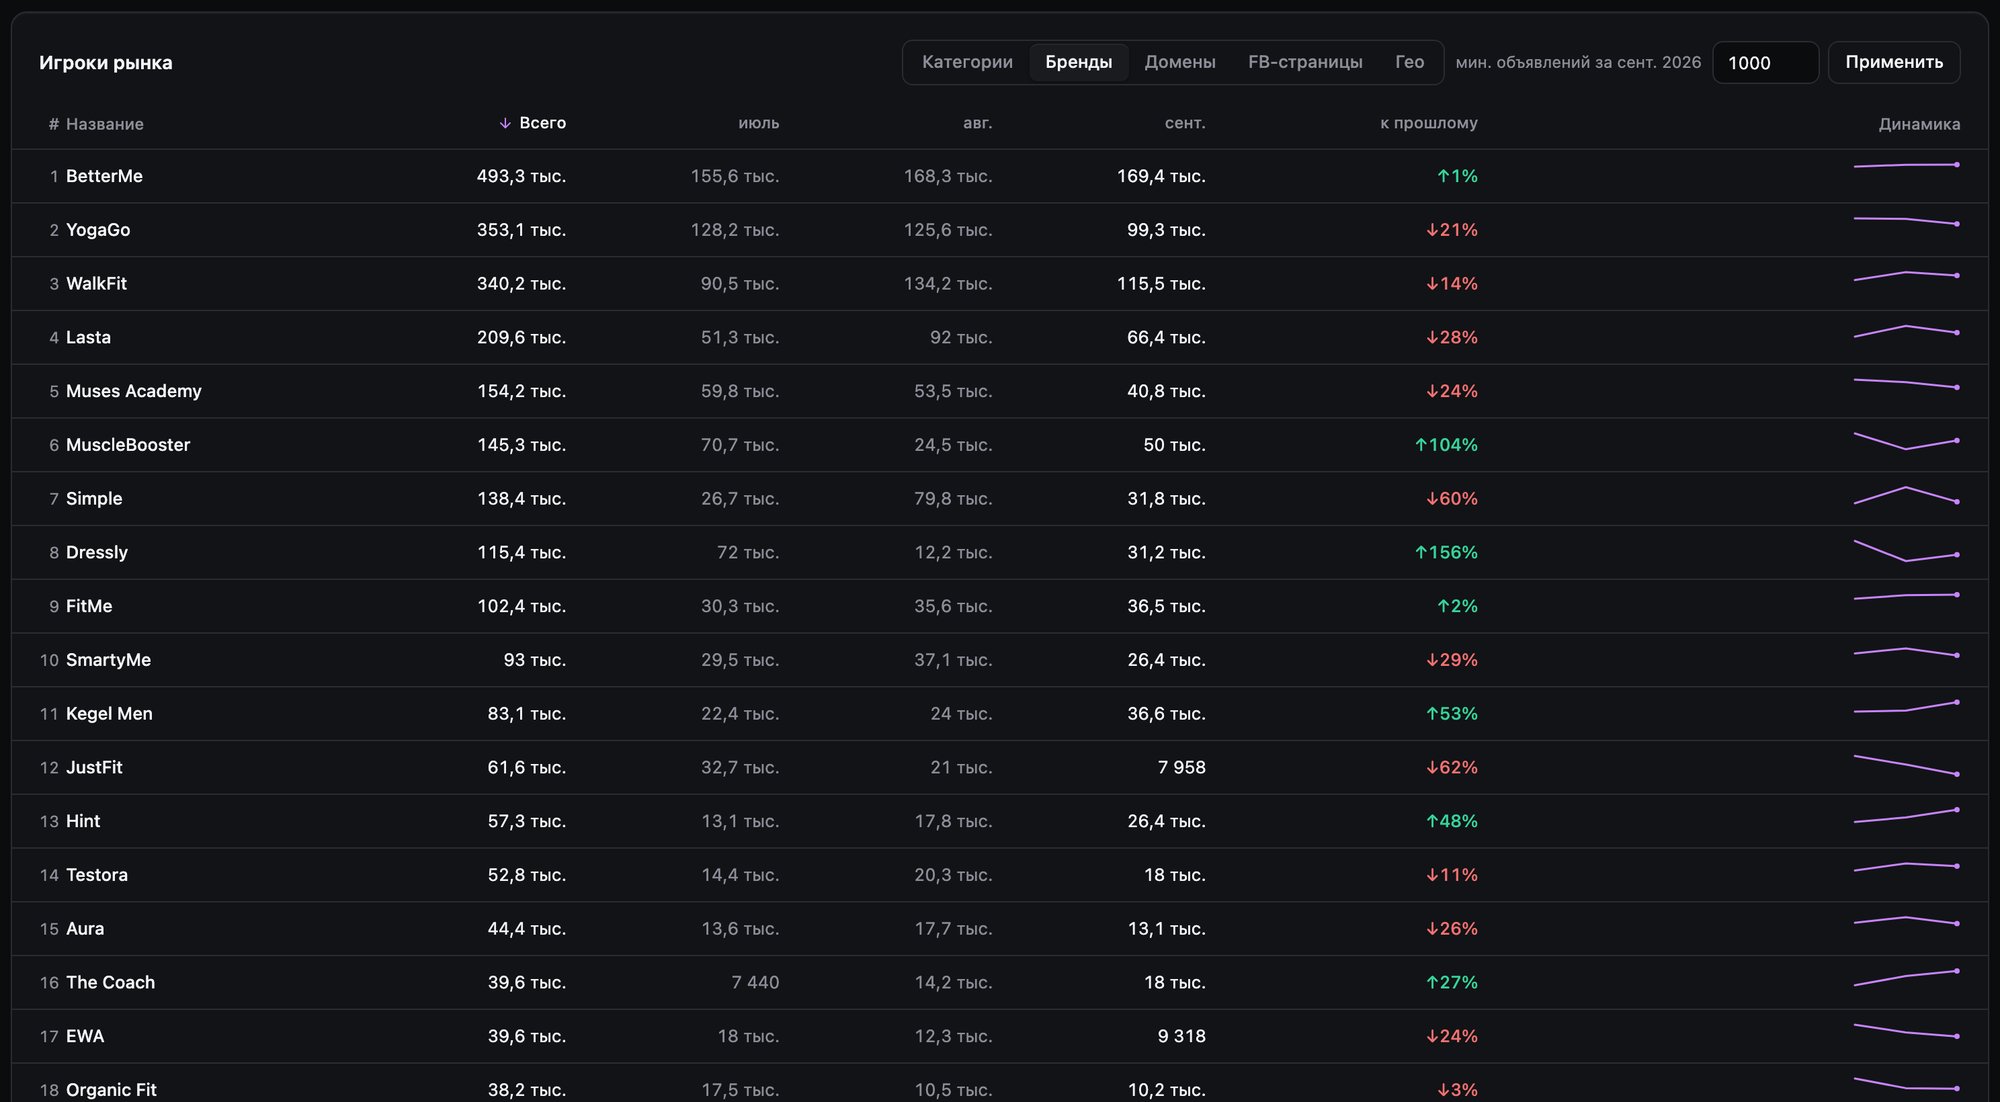Click the FitMe brand name
The image size is (2000, 1102).
click(x=89, y=606)
